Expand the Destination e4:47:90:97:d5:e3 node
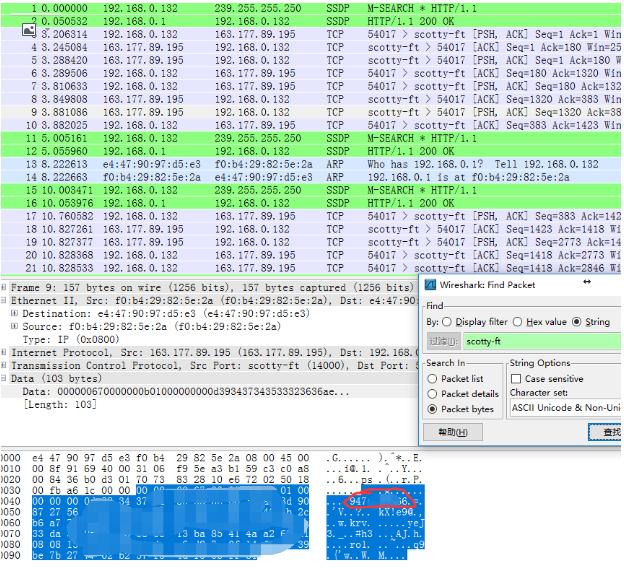 click(x=14, y=313)
